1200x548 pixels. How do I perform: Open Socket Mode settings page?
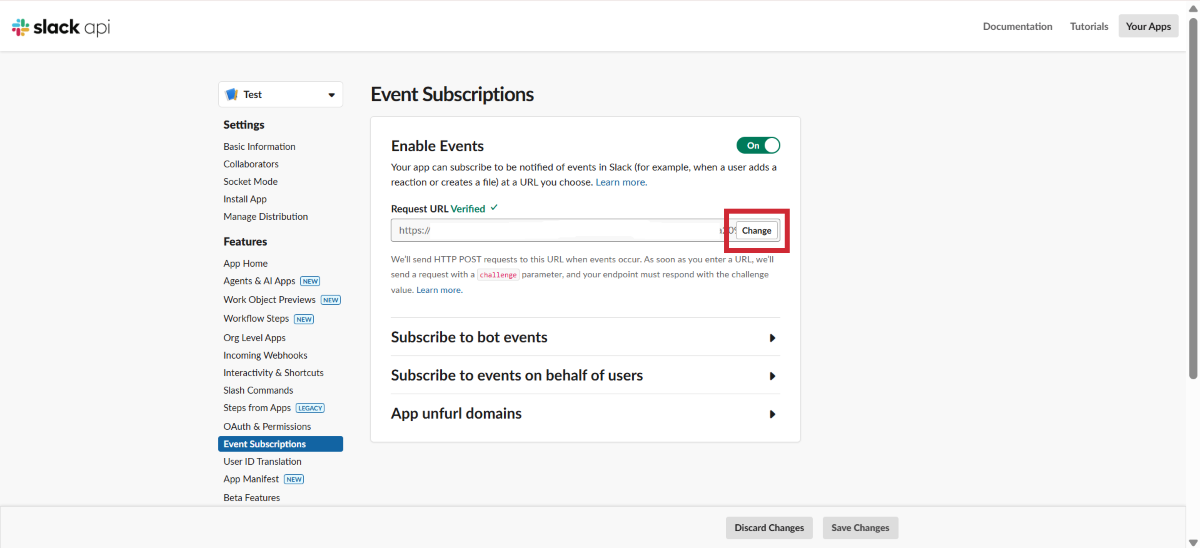250,182
